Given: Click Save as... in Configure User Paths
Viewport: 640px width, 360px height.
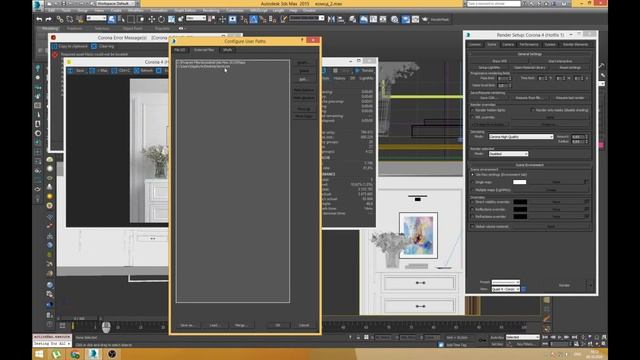Looking at the screenshot, I should click(x=187, y=325).
